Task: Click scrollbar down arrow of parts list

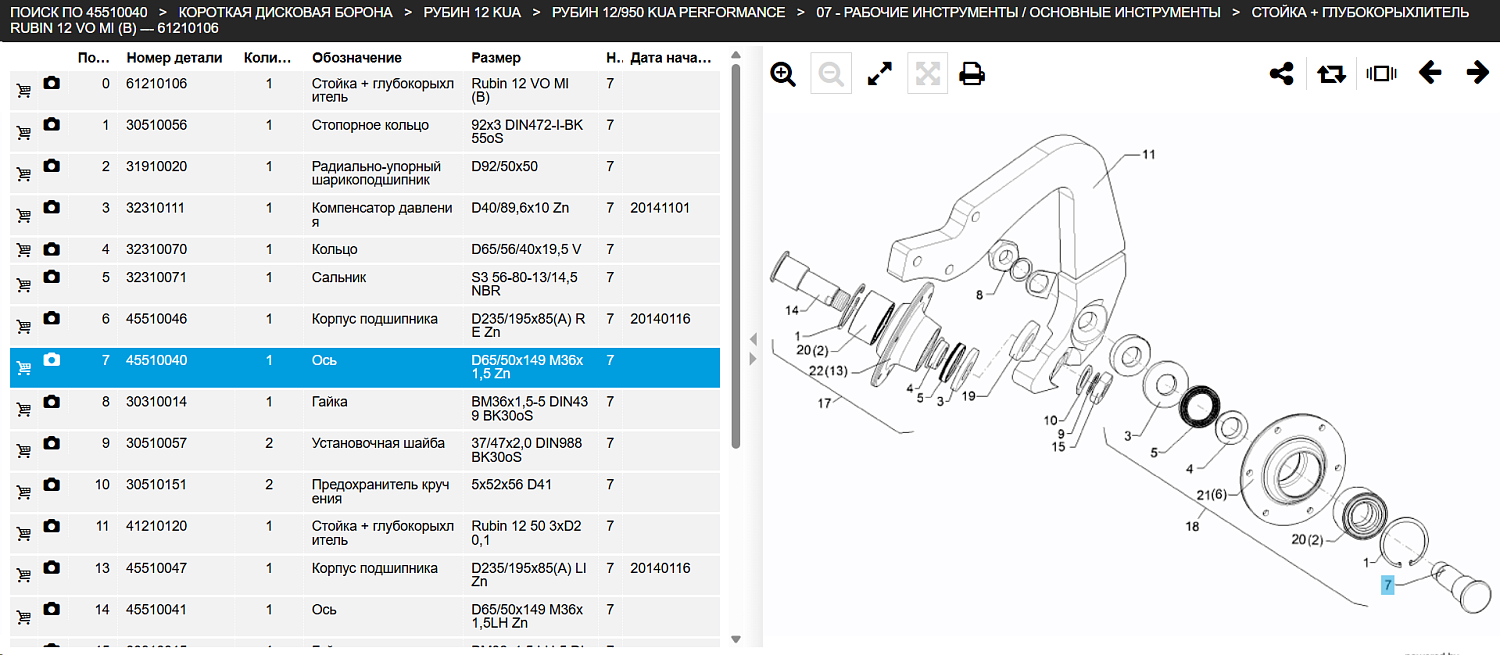Action: (736, 639)
